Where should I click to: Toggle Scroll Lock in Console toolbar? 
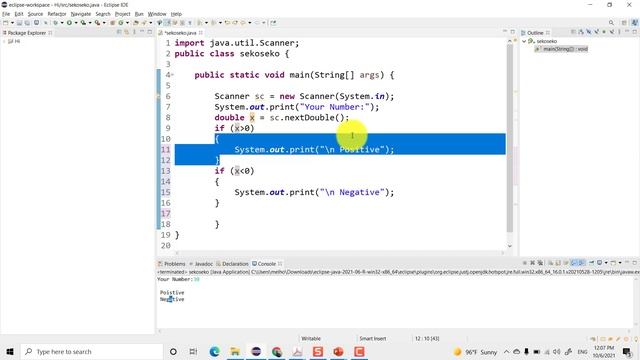coord(558,263)
